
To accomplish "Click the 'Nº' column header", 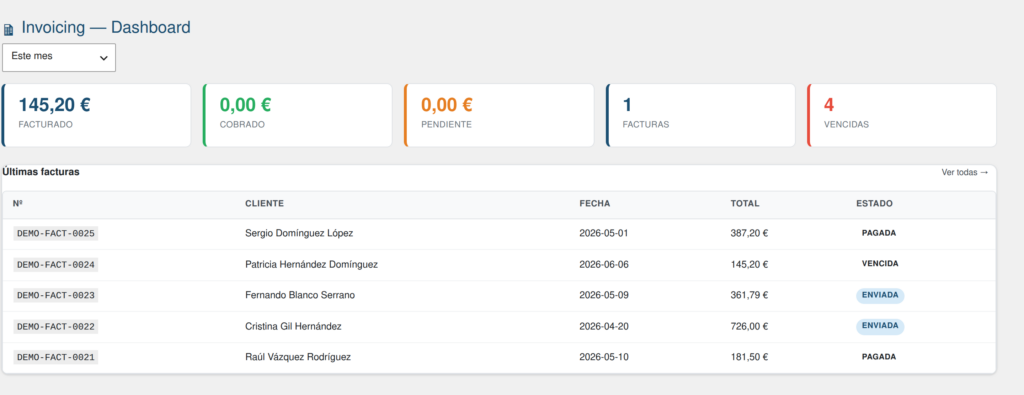I will pyautogui.click(x=18, y=203).
